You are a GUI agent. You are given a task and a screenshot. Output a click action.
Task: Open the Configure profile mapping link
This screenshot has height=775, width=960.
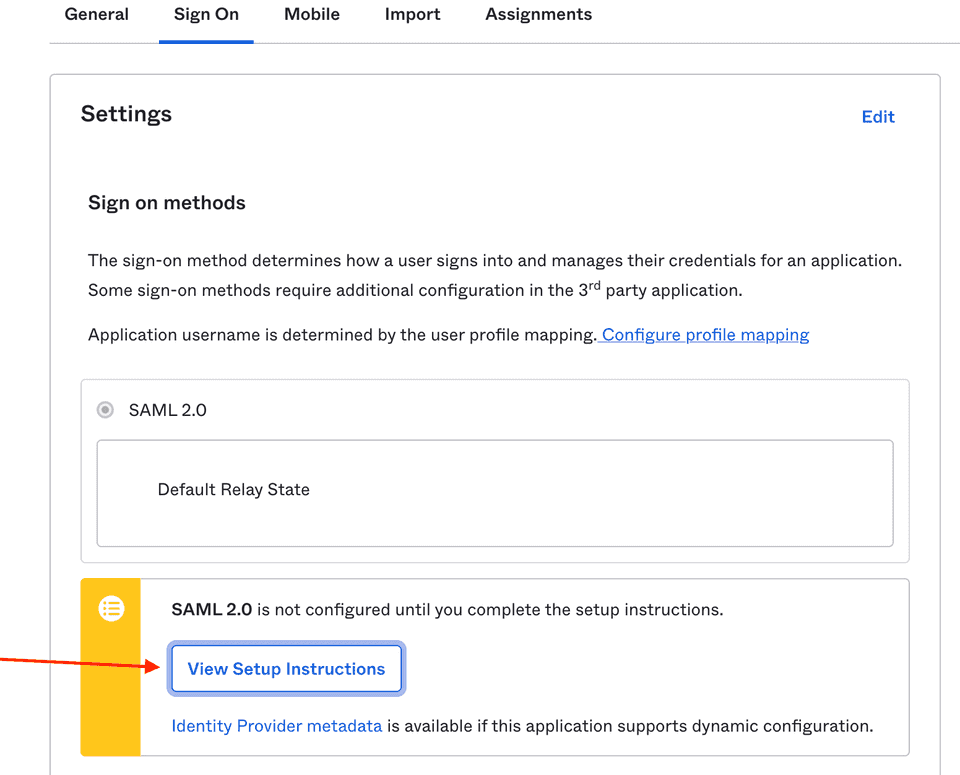pos(706,335)
